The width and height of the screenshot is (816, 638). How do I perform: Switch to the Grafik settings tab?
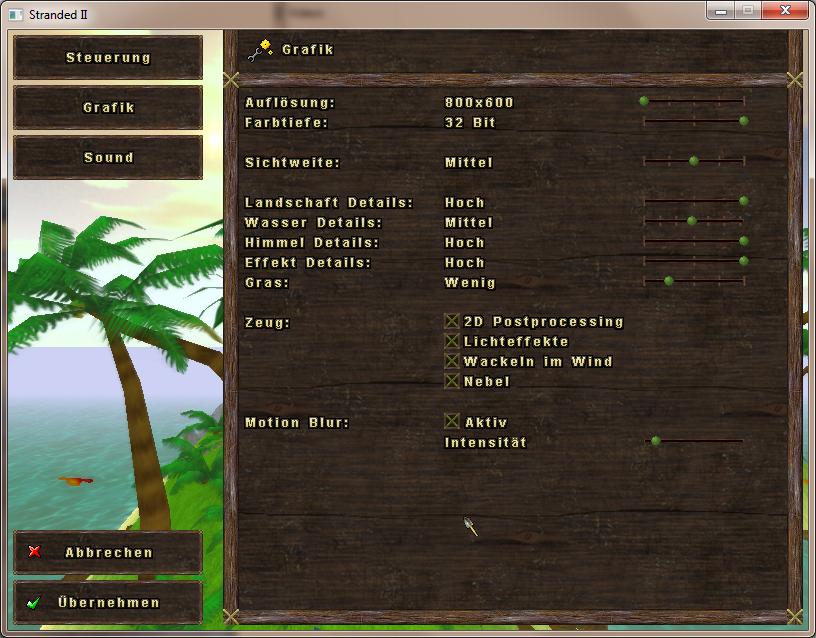pyautogui.click(x=108, y=107)
